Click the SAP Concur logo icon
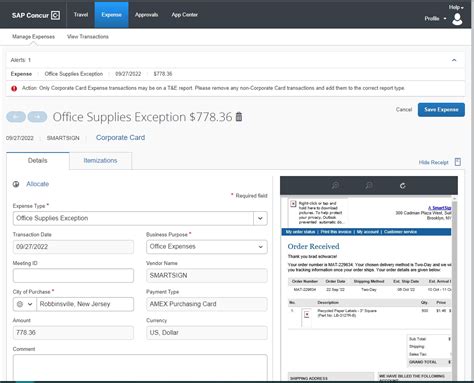Viewport: 474px width, 383px height. tap(55, 15)
